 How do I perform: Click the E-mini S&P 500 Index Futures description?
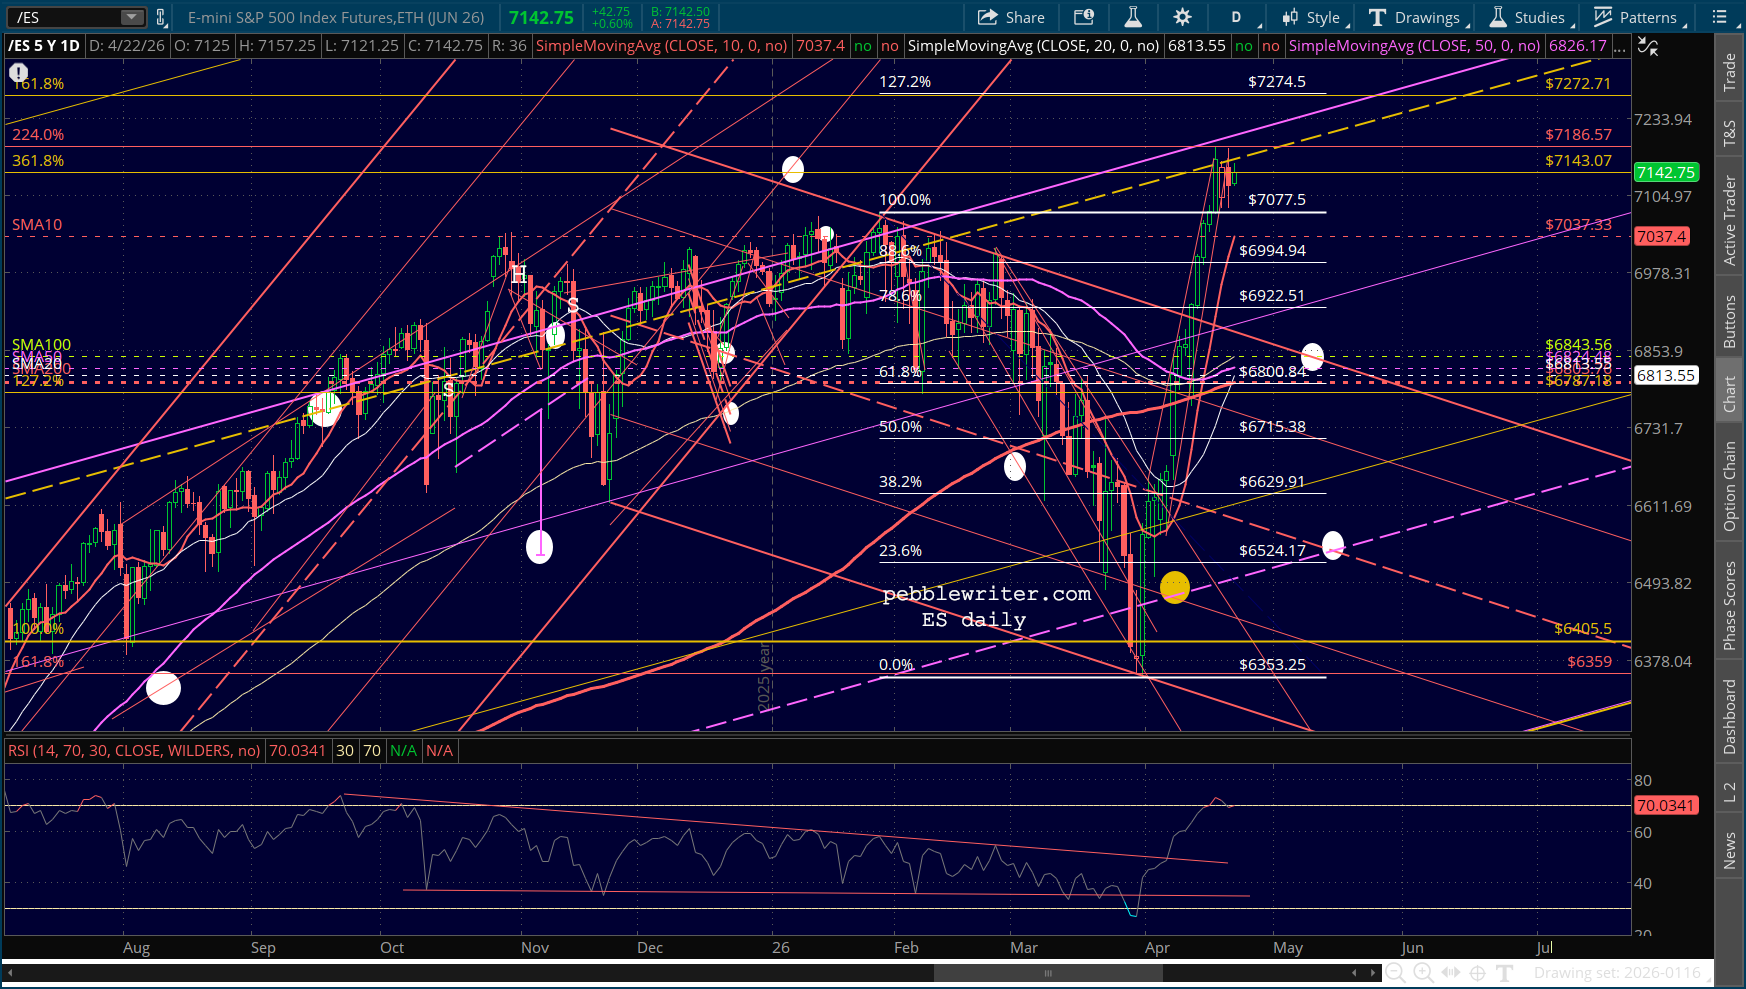point(336,17)
